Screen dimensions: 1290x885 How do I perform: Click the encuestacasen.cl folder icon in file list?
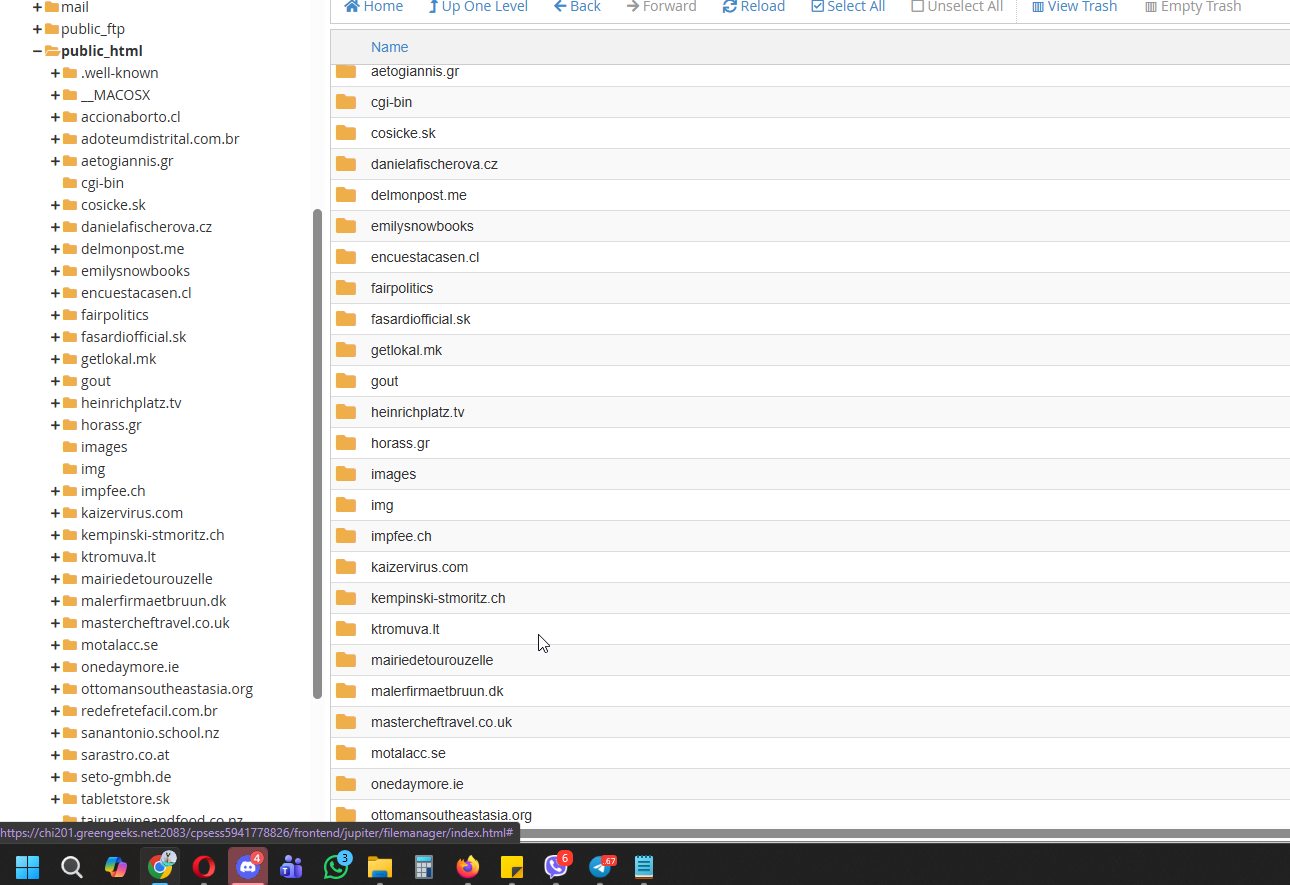(346, 257)
